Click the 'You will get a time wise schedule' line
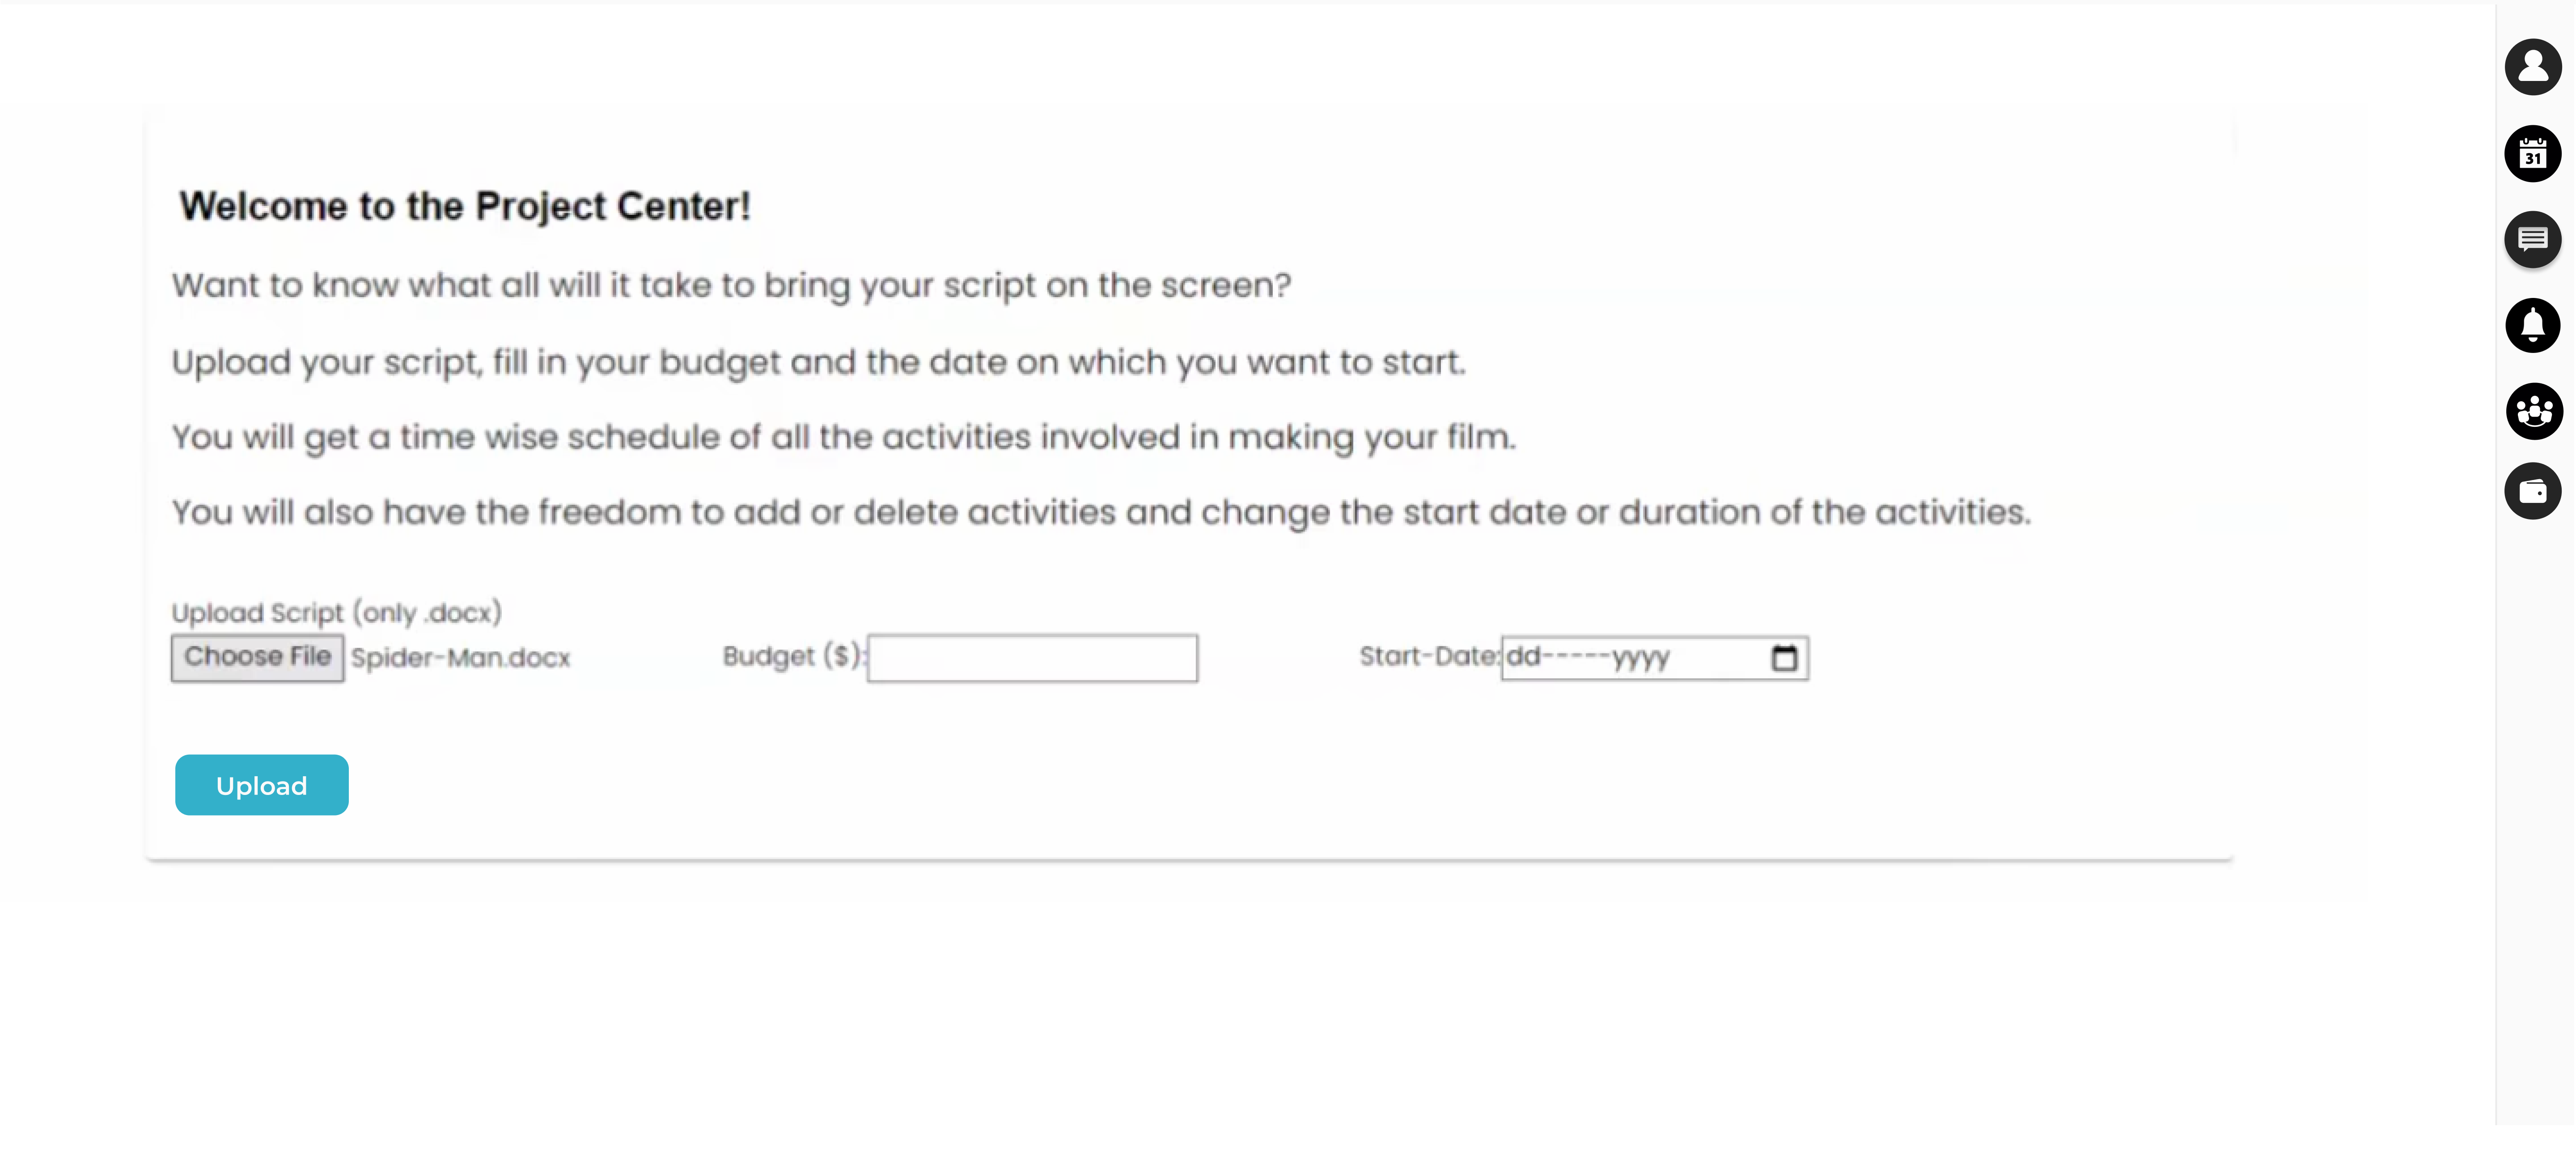This screenshot has height=1160, width=2576. (843, 437)
